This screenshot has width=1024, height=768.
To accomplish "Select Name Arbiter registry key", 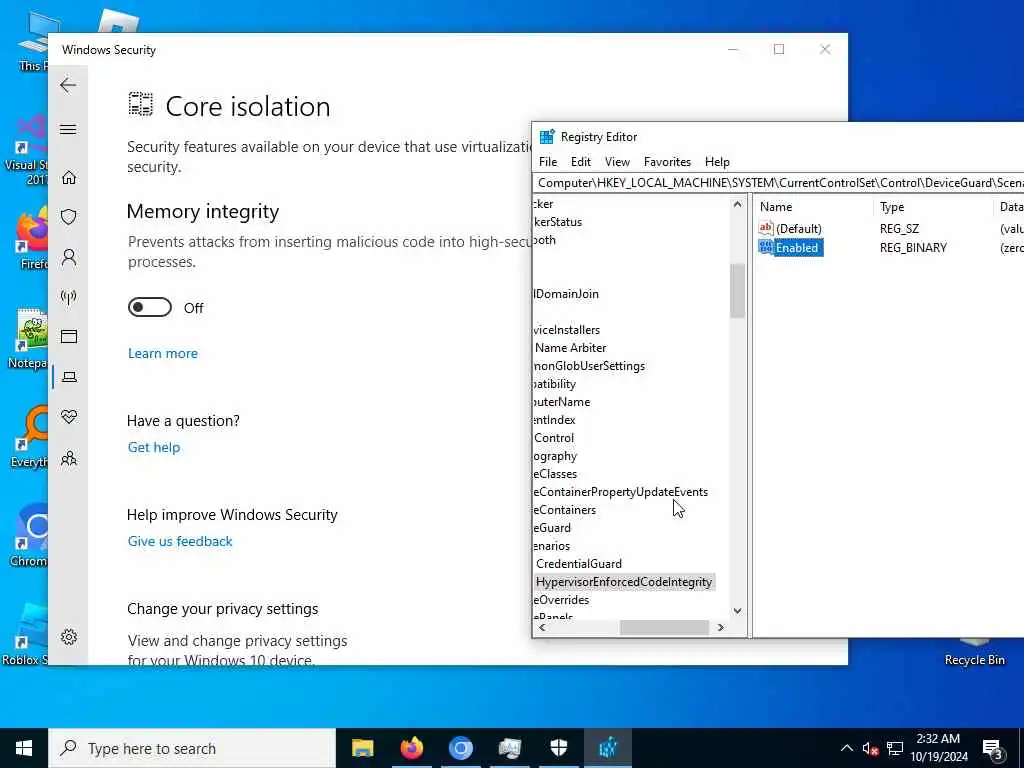I will 570,348.
